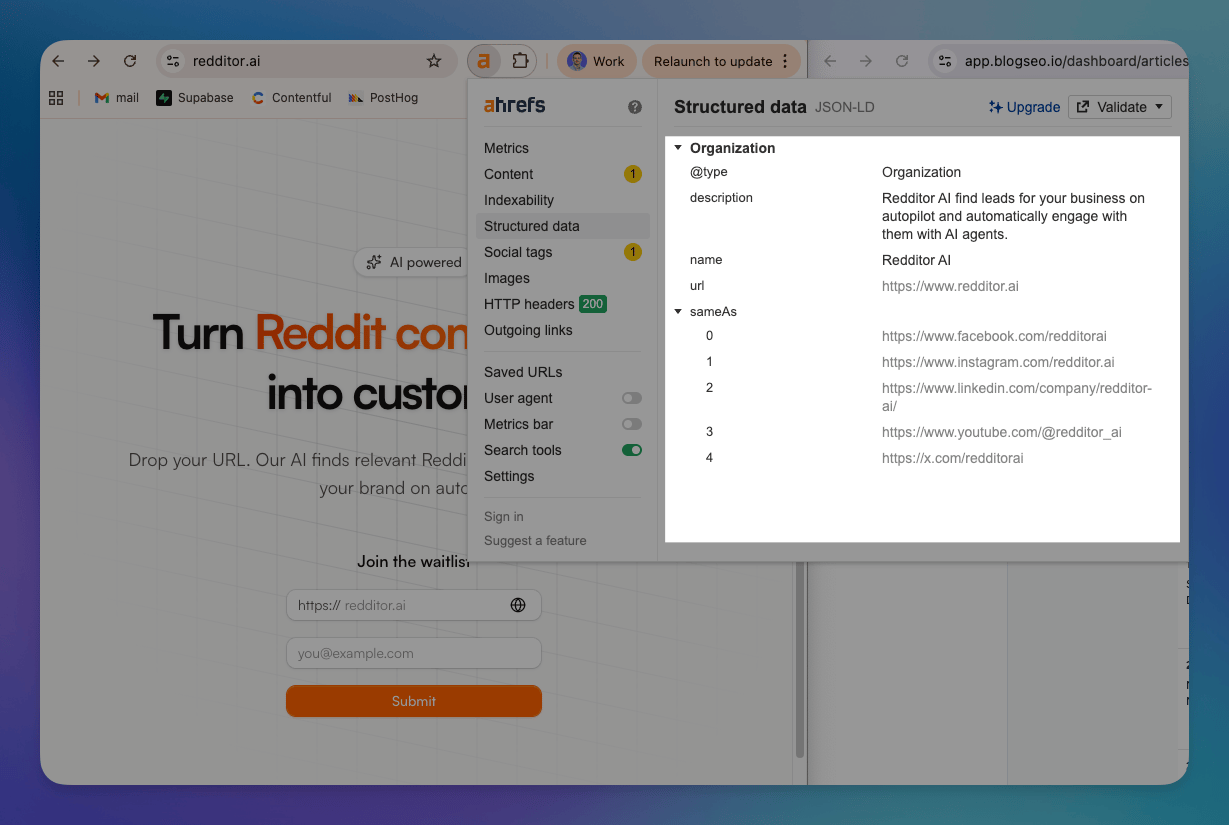Click the orange Submit button
Image resolution: width=1229 pixels, height=825 pixels.
(414, 701)
